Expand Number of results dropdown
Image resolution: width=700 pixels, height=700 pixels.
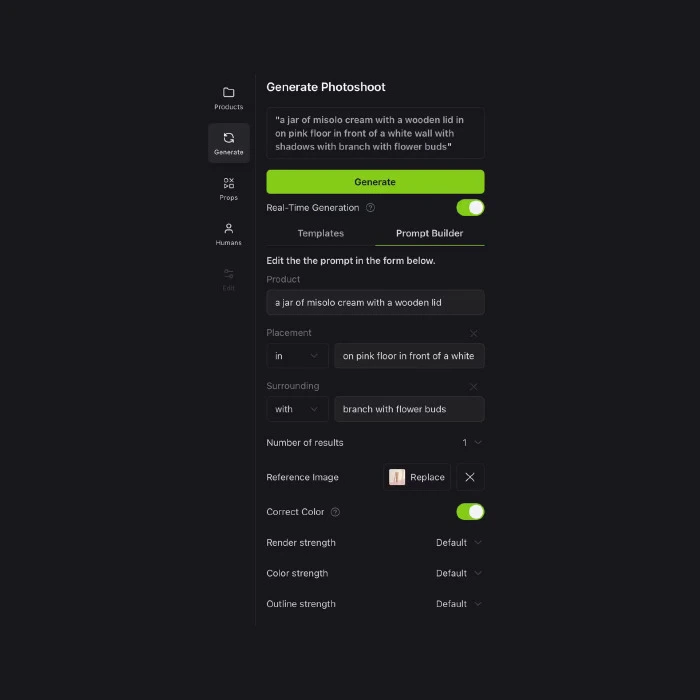point(472,442)
